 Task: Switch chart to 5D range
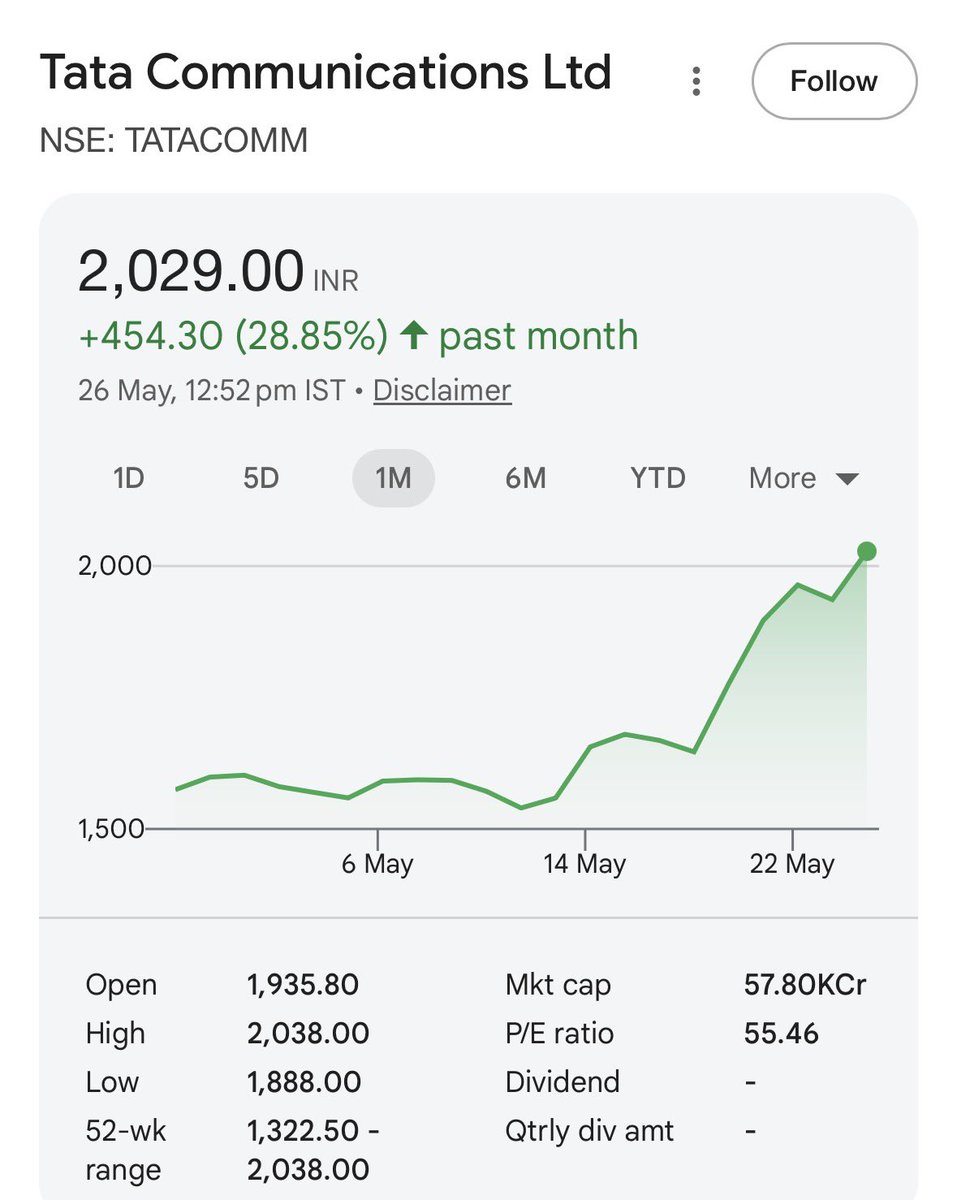tap(261, 478)
